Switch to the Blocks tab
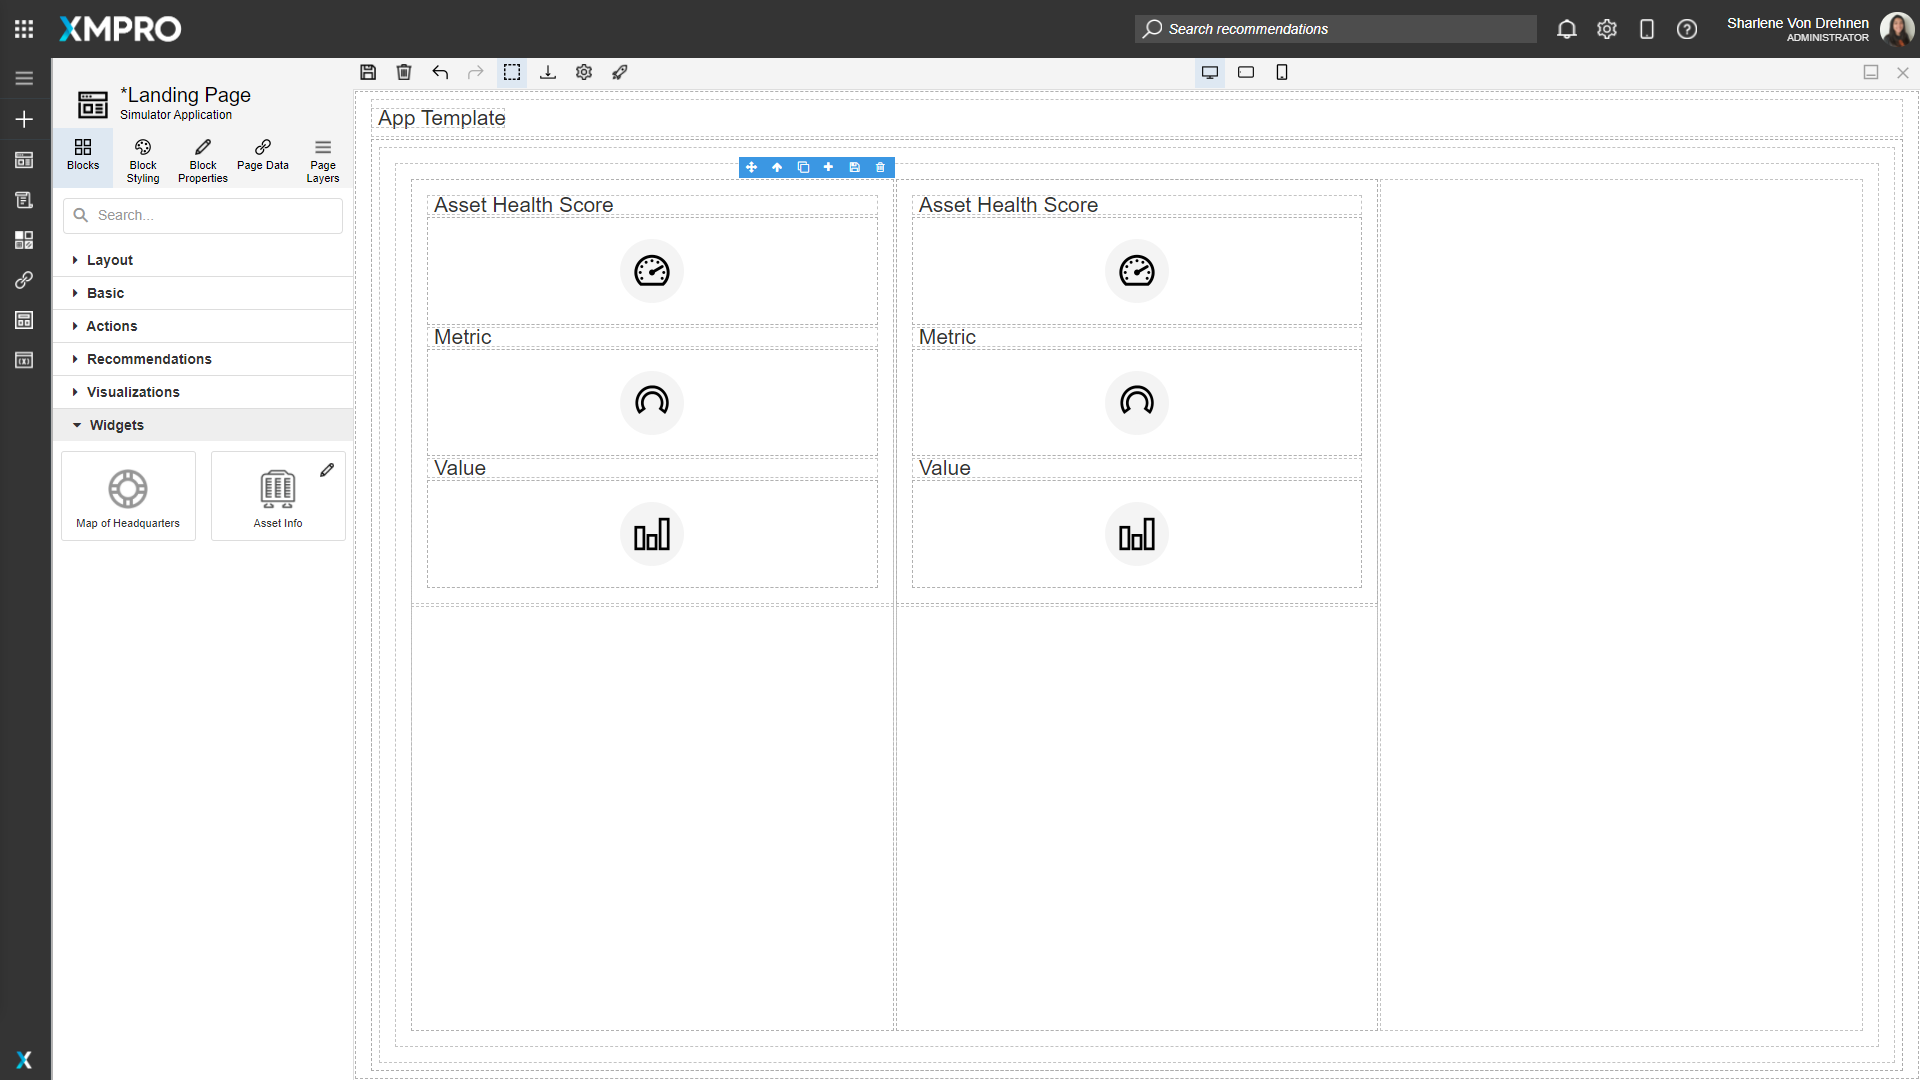Screen dimensions: 1920x1080 click(82, 158)
